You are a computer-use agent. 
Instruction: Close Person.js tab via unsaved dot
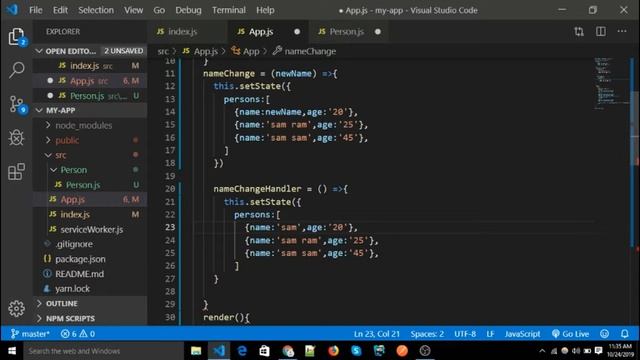tap(378, 31)
